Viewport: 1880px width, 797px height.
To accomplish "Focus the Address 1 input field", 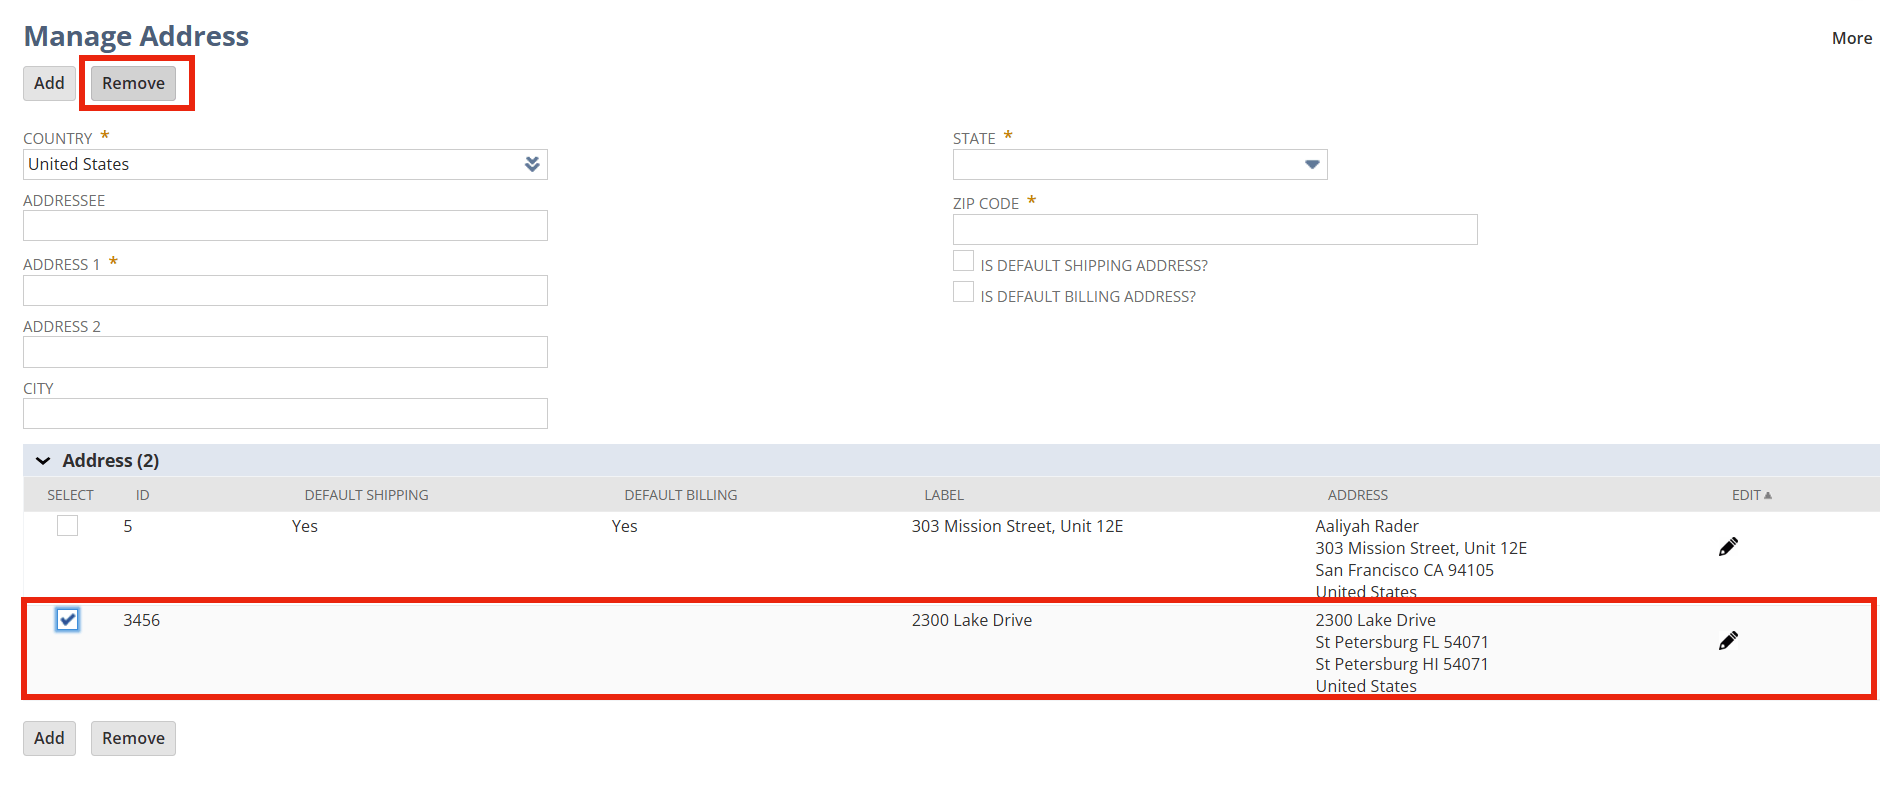I will 285,290.
